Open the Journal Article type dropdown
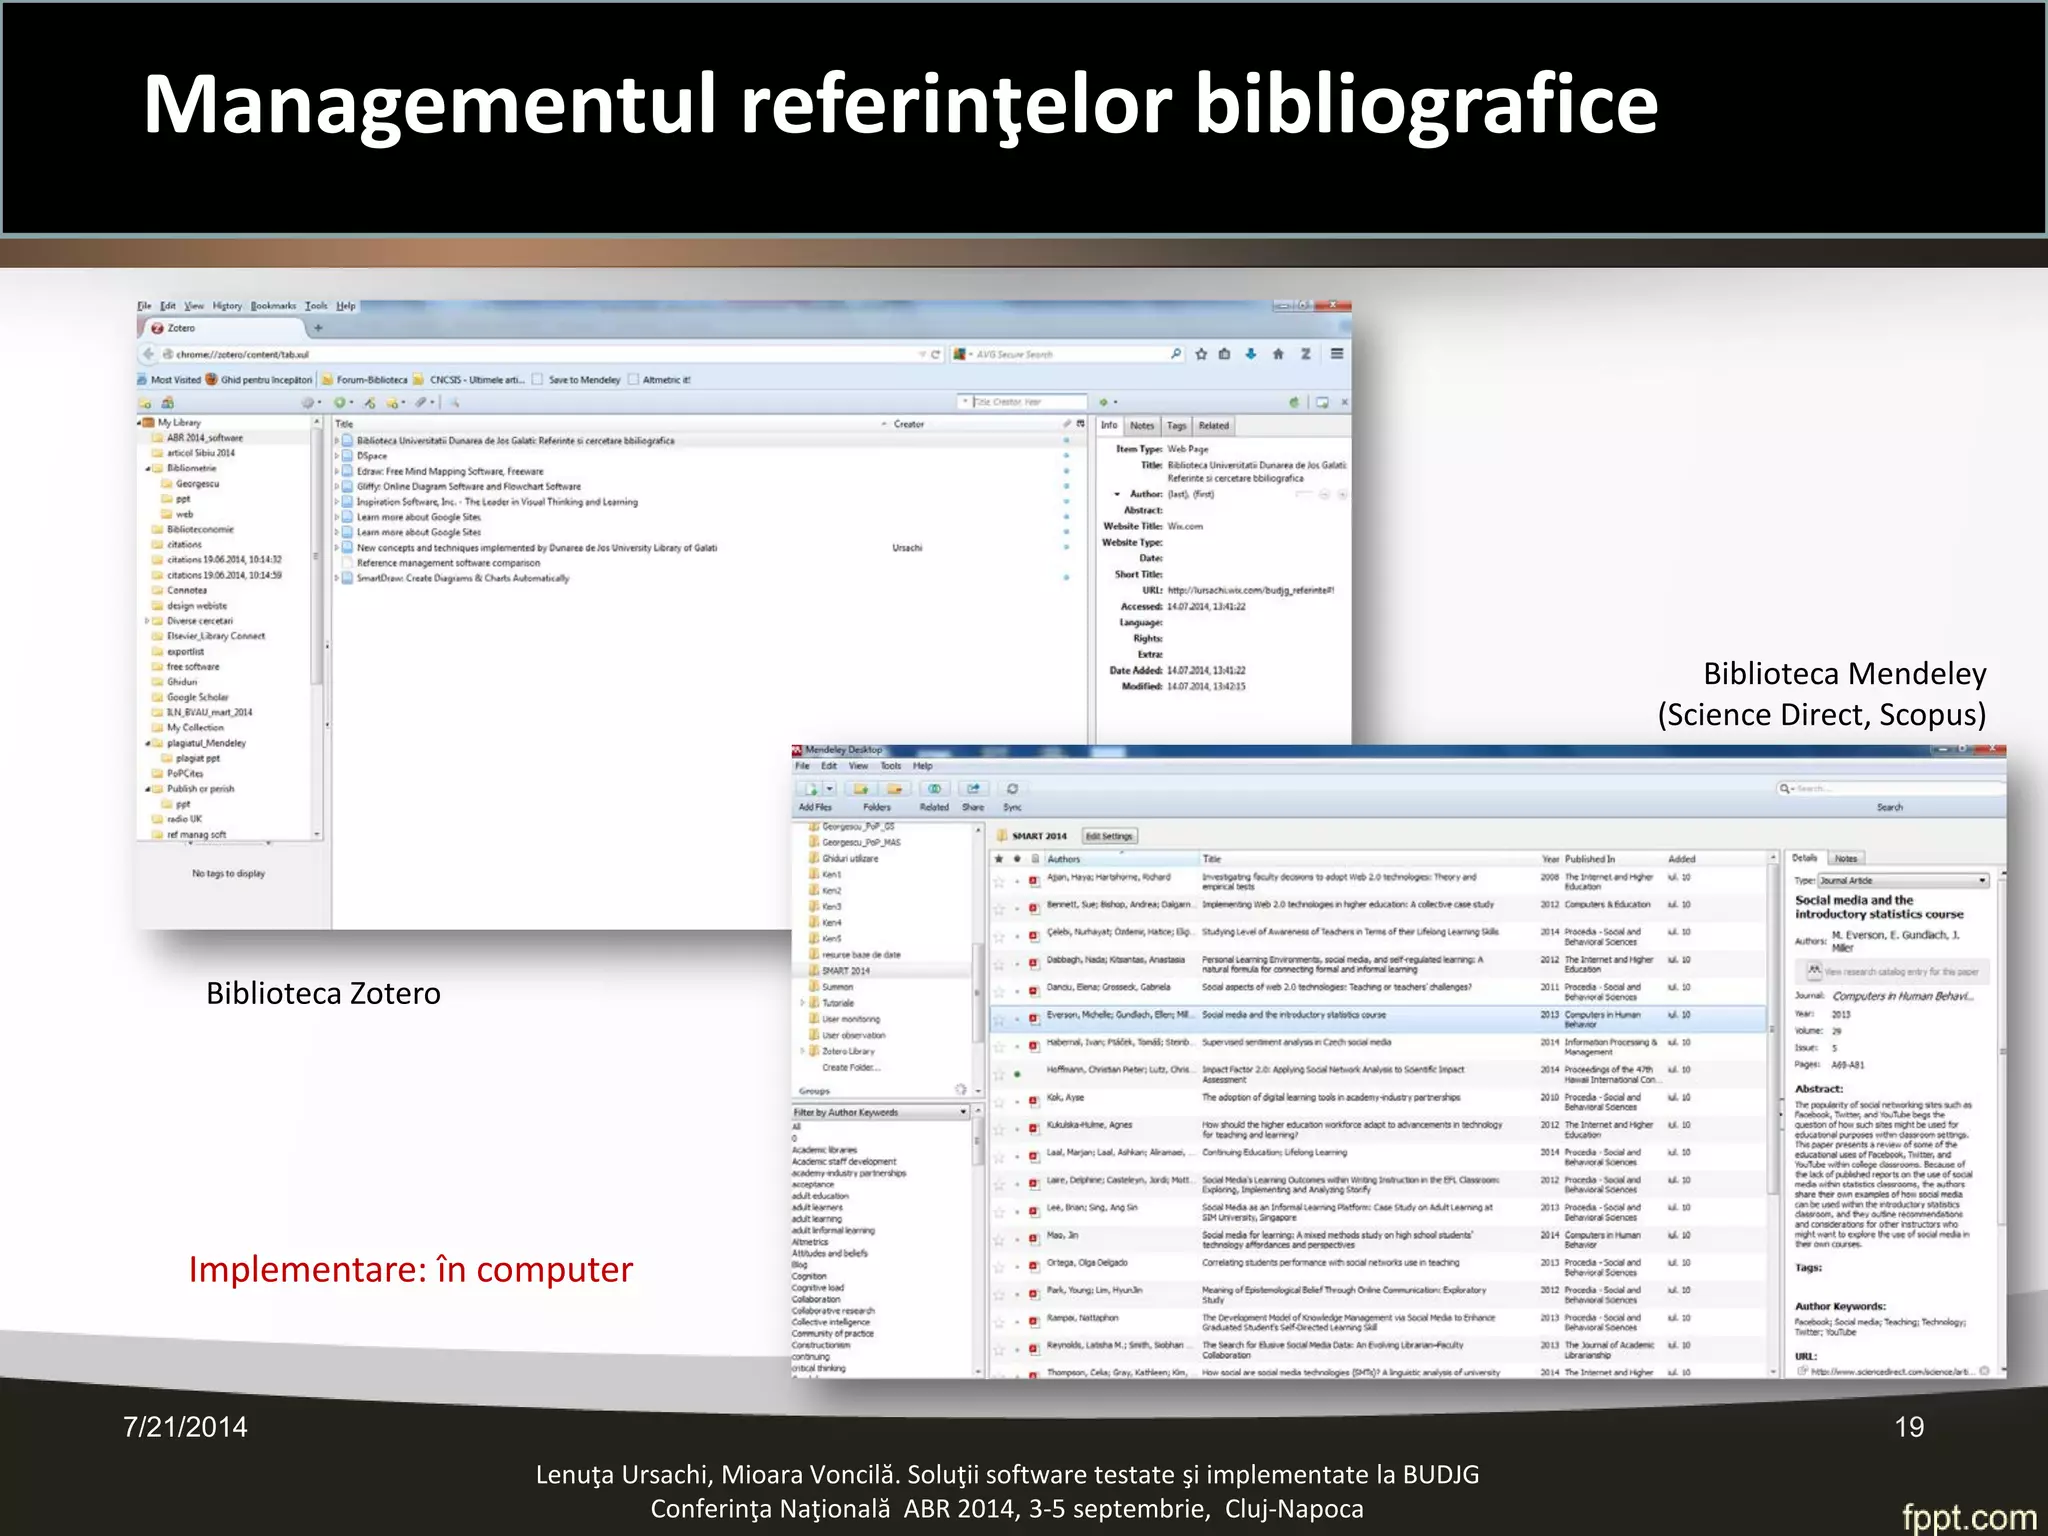Image resolution: width=2048 pixels, height=1536 pixels. pyautogui.click(x=1904, y=880)
